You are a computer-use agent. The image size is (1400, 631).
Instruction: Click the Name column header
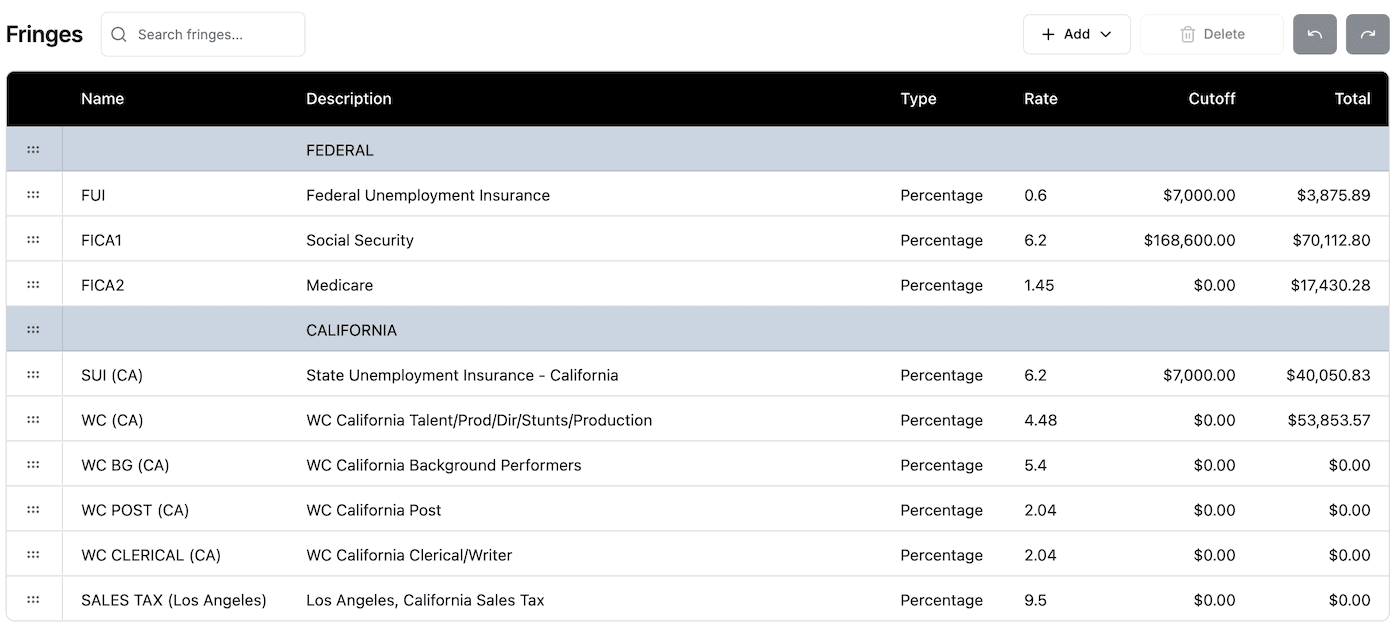102,99
